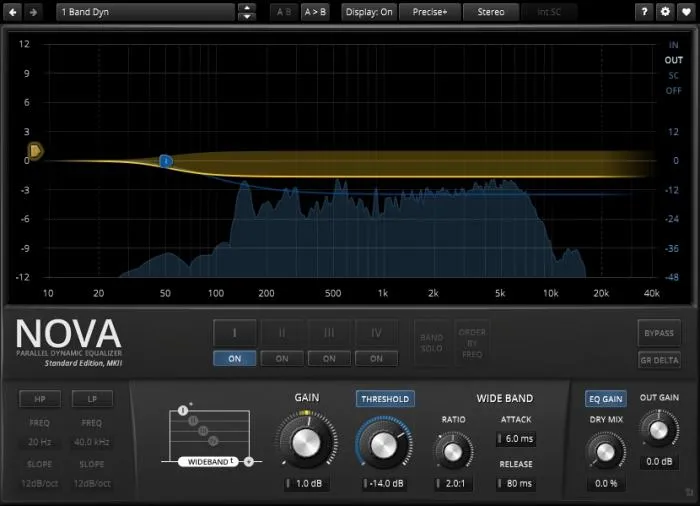Toggle the Display: On button
This screenshot has width=700, height=506.
(x=369, y=12)
